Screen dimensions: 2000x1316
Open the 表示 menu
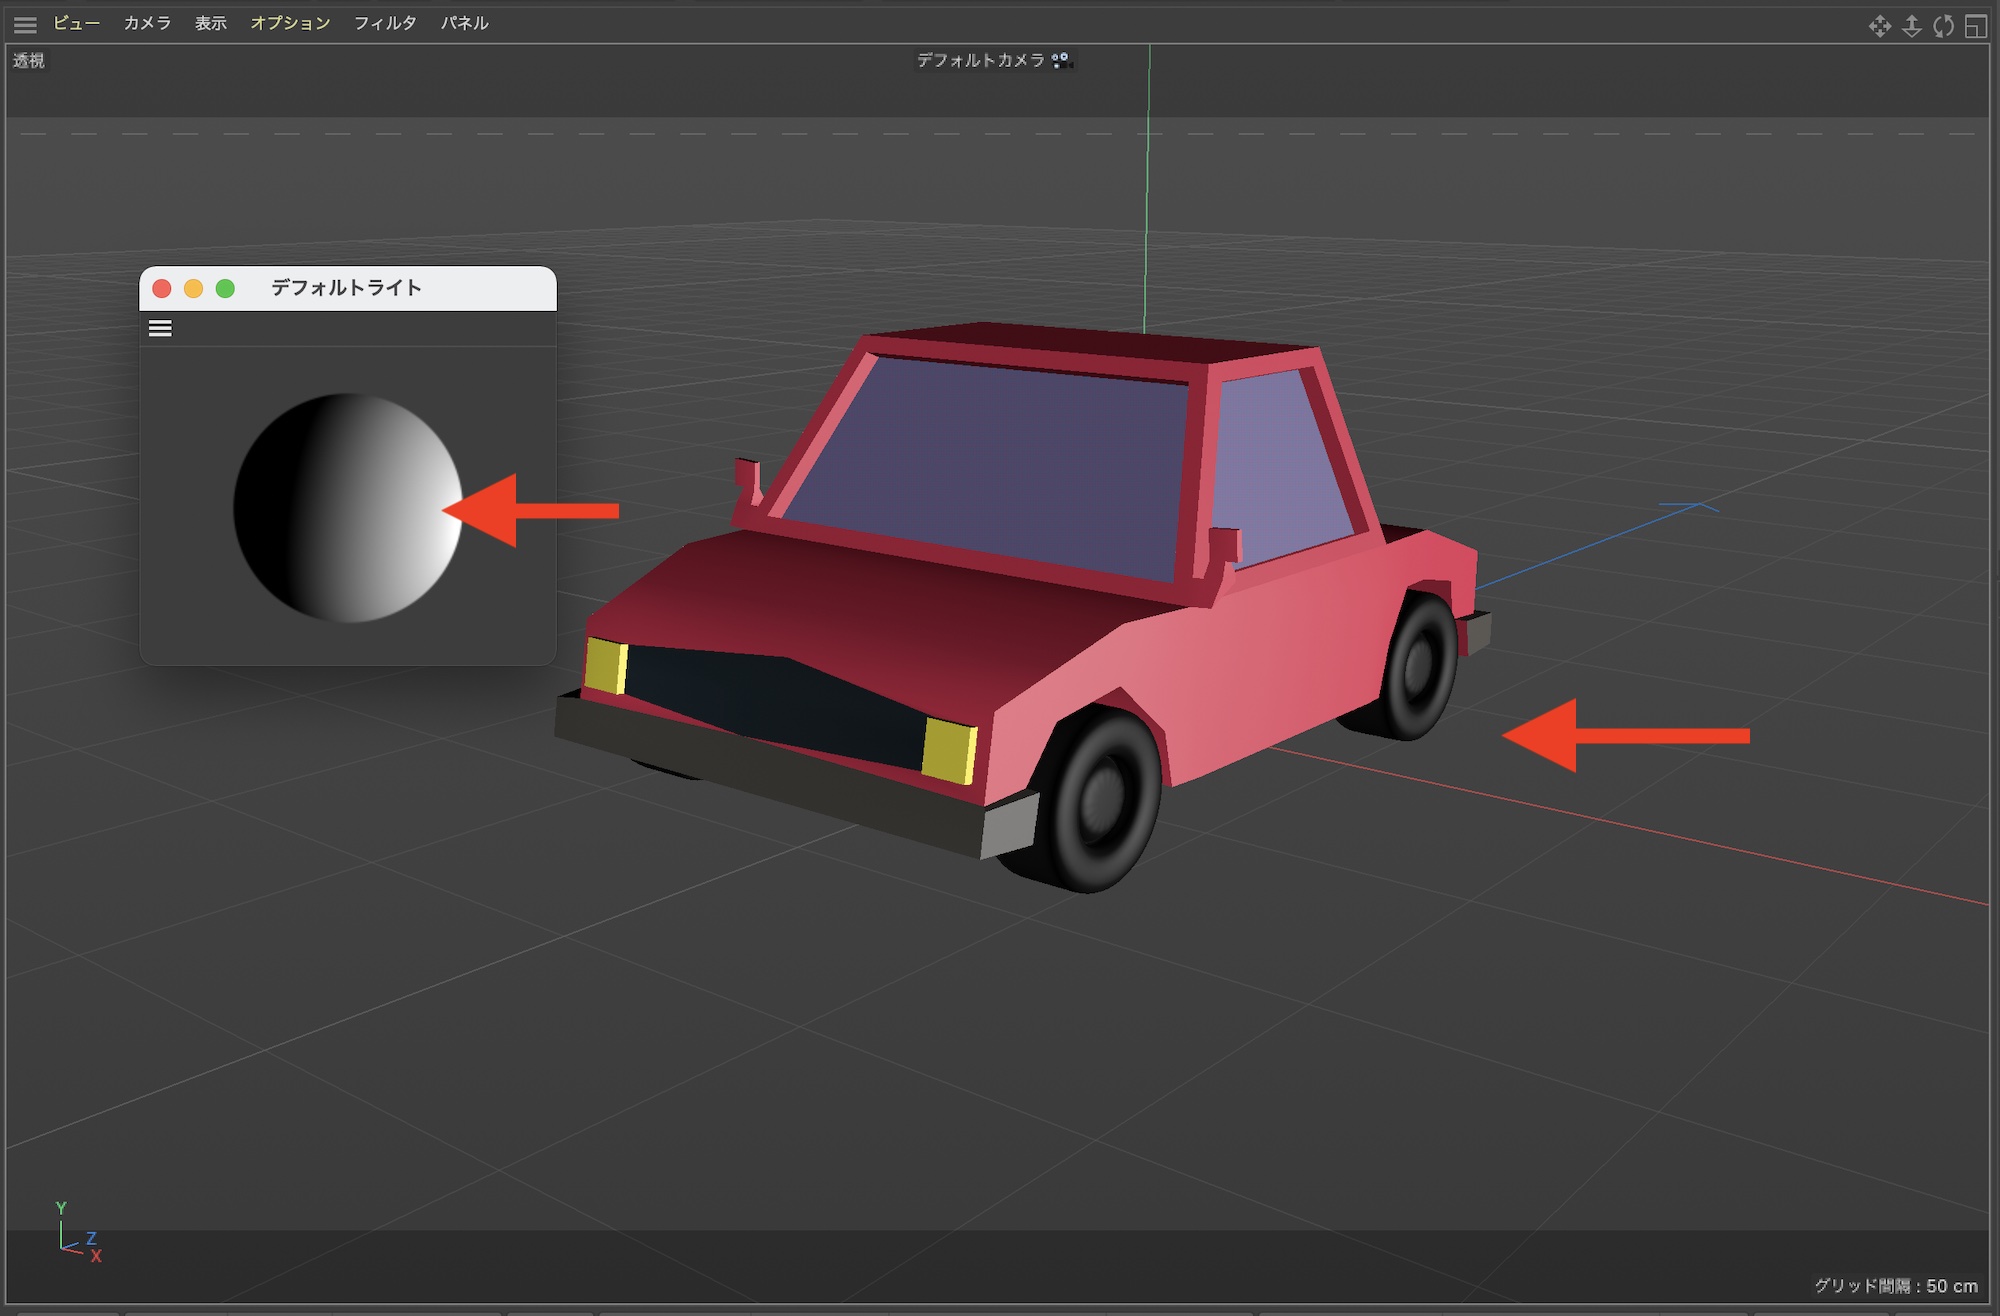(x=210, y=23)
